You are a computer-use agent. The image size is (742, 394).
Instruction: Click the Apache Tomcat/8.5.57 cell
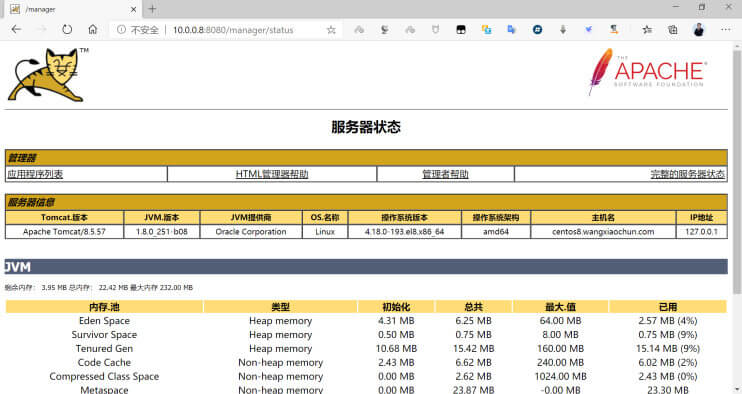point(64,232)
